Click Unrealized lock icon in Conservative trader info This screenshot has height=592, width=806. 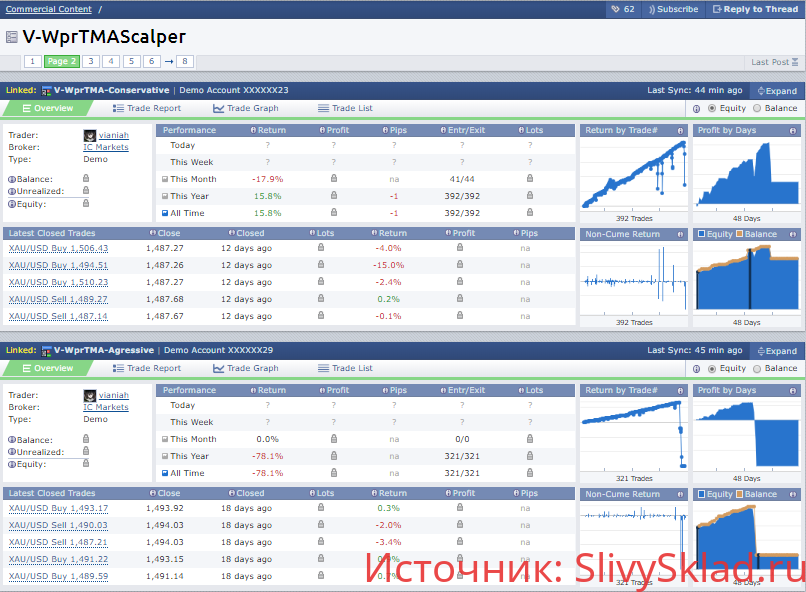point(86,190)
